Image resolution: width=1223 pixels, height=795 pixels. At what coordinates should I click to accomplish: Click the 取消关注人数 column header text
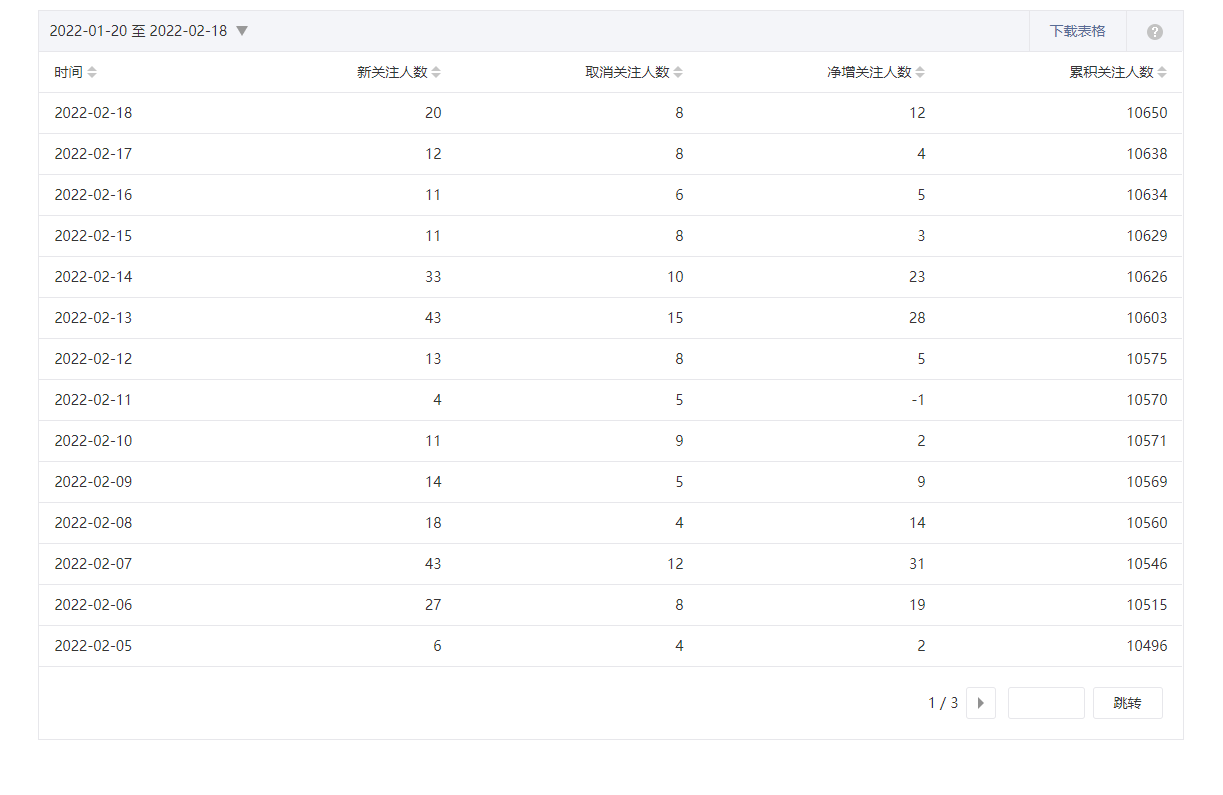[627, 72]
